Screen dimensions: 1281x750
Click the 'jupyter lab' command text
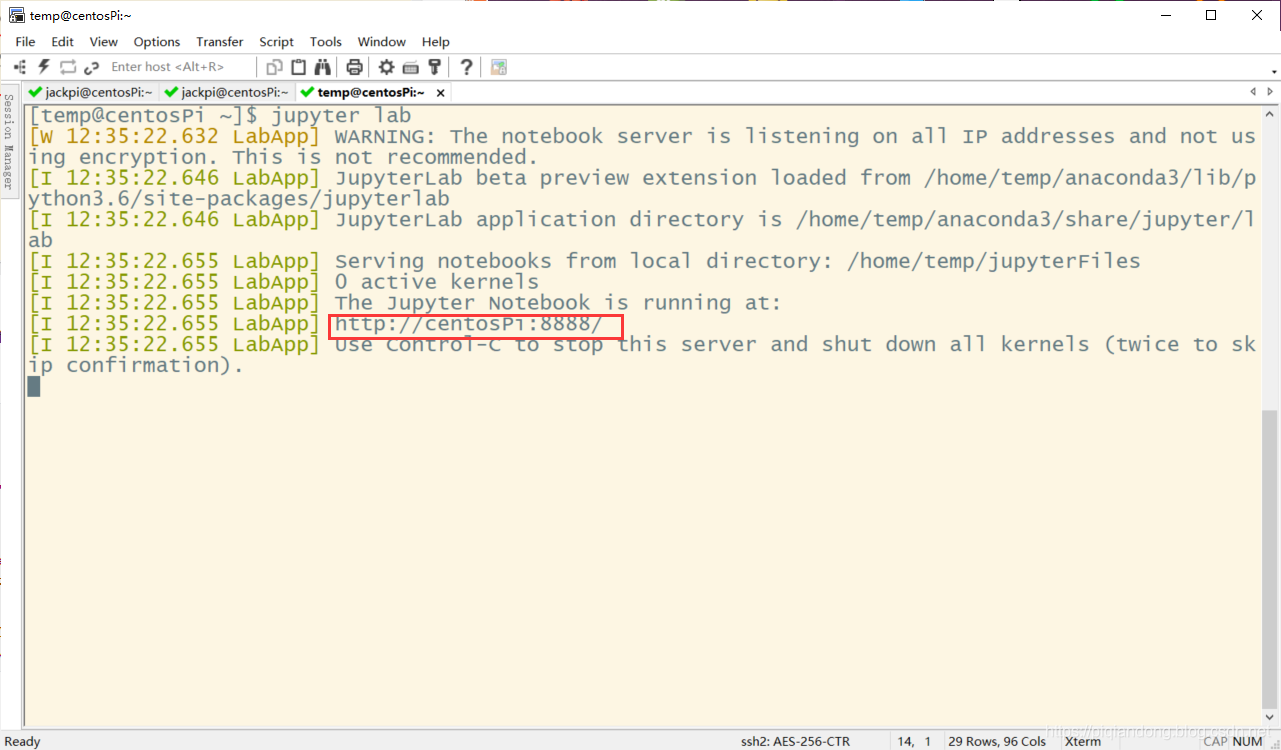[341, 116]
